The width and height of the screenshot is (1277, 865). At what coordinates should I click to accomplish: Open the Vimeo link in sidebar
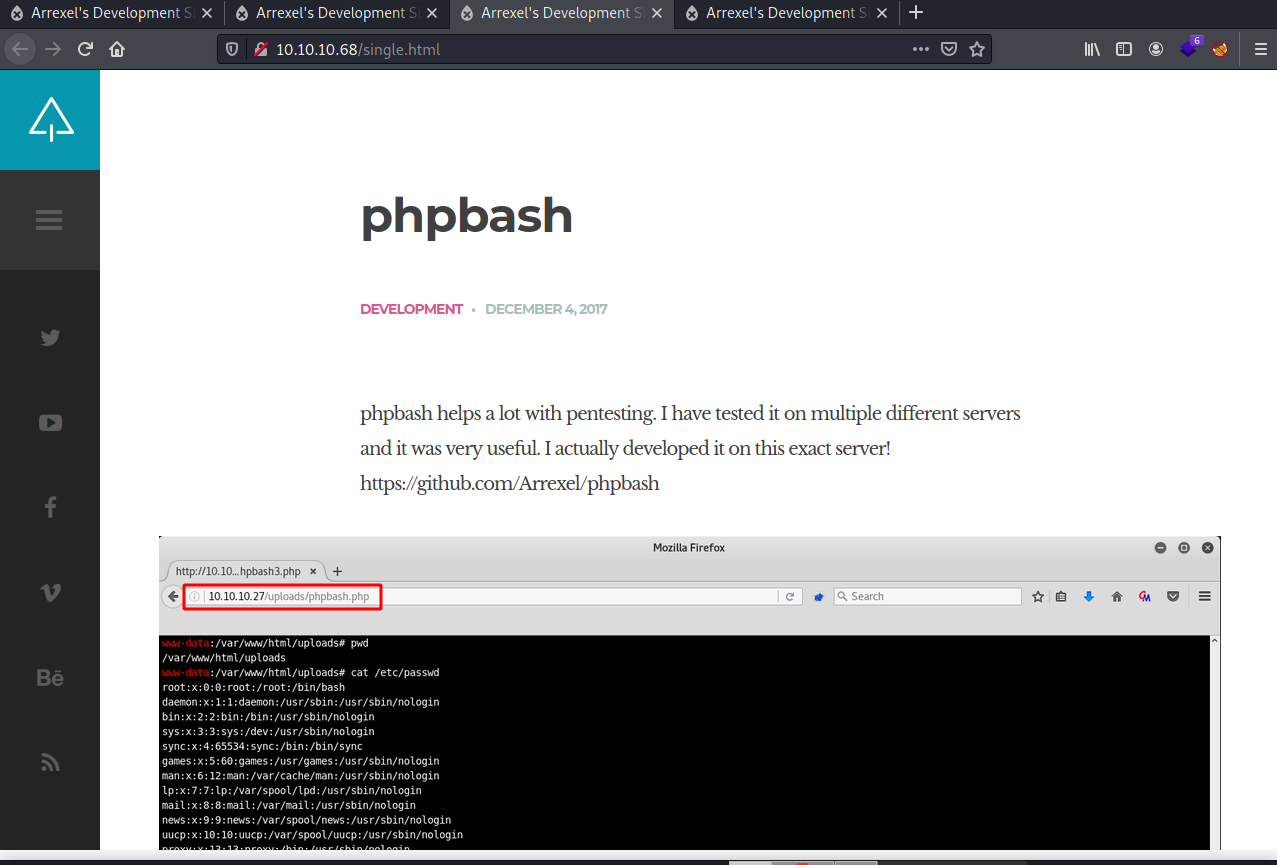[50, 593]
